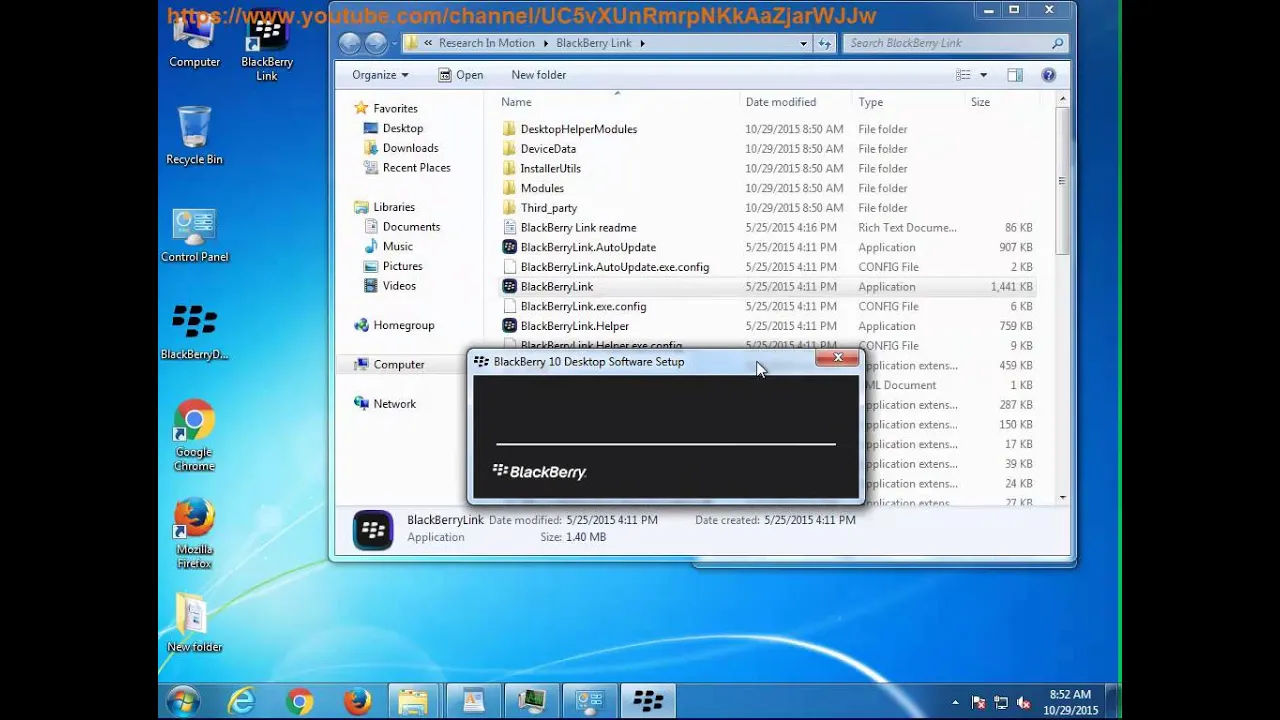Viewport: 1280px width, 720px height.
Task: Open the Control Panel desktop icon
Action: (x=194, y=236)
